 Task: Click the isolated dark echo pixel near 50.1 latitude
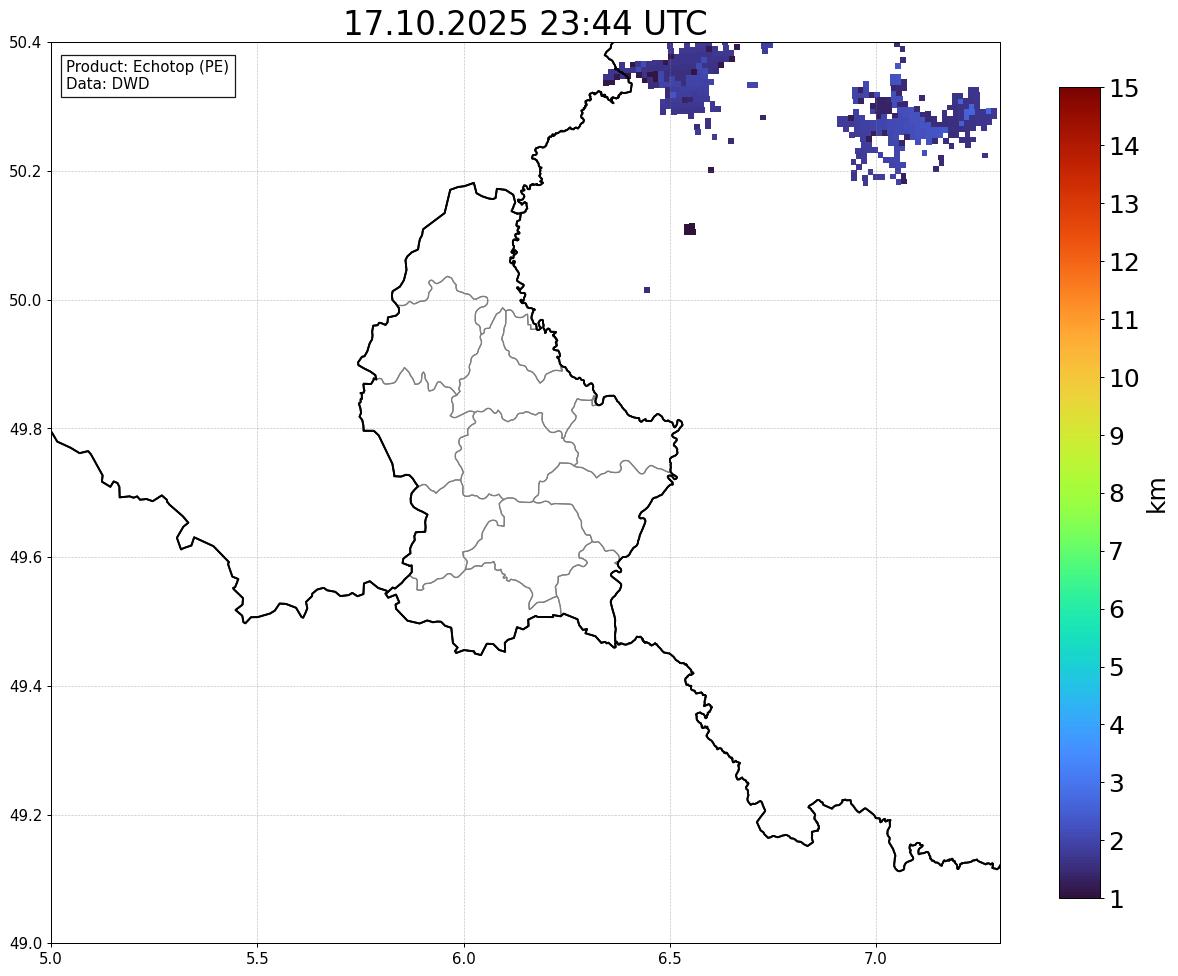pyautogui.click(x=690, y=229)
